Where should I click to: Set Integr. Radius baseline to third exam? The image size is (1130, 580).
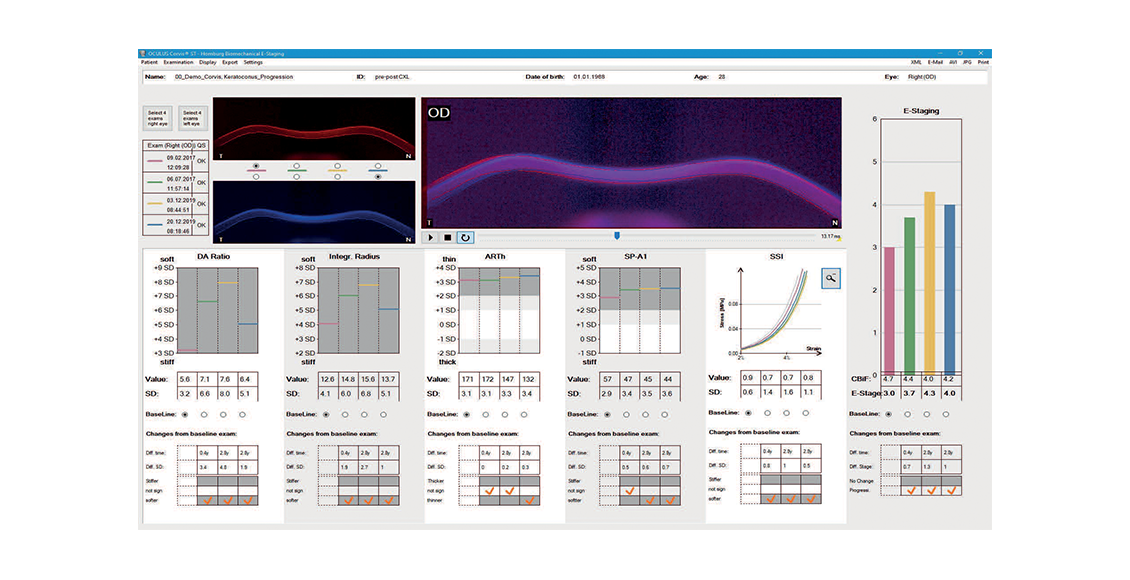point(364,414)
